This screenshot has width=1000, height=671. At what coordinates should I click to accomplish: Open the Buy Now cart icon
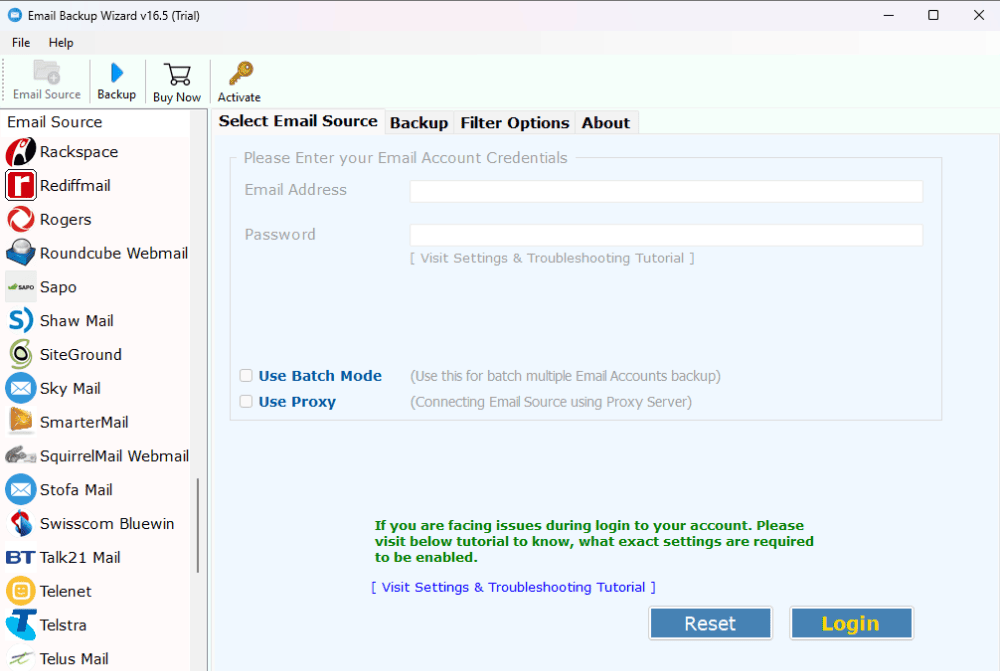[x=177, y=80]
